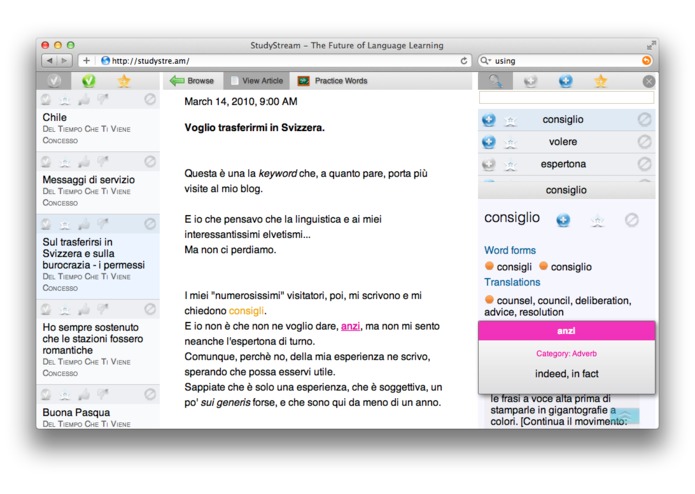Viewport: 695px width, 494px height.
Task: Give thumbs up to the Chile article
Action: point(84,100)
